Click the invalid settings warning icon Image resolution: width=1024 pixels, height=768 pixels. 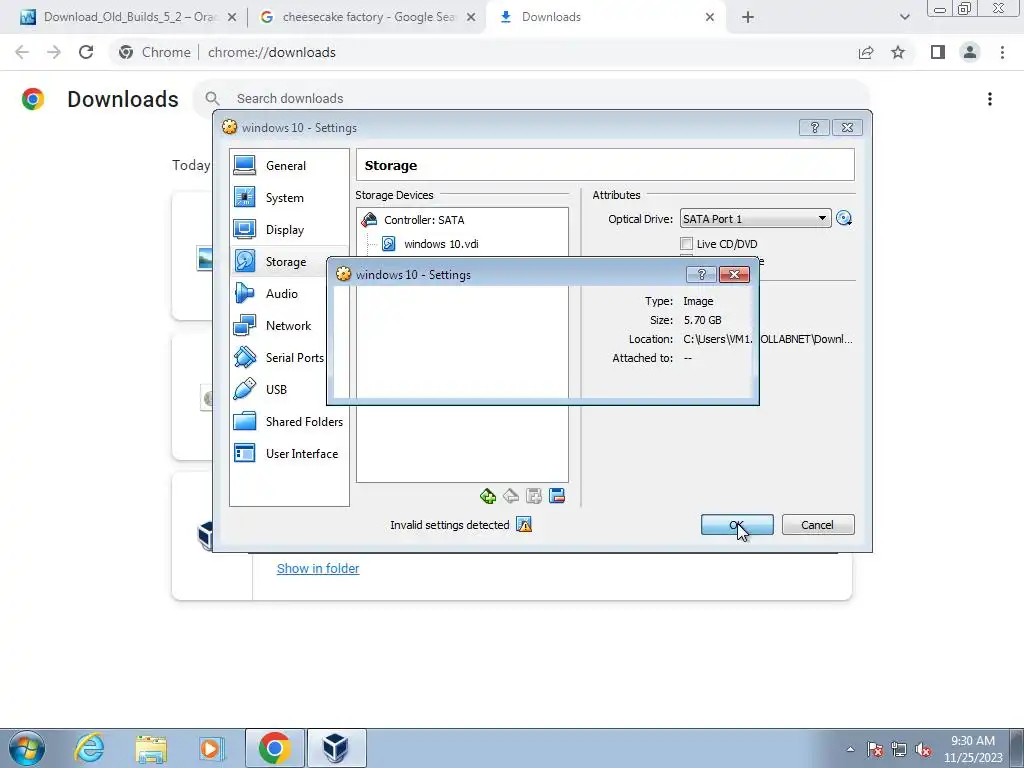click(524, 524)
